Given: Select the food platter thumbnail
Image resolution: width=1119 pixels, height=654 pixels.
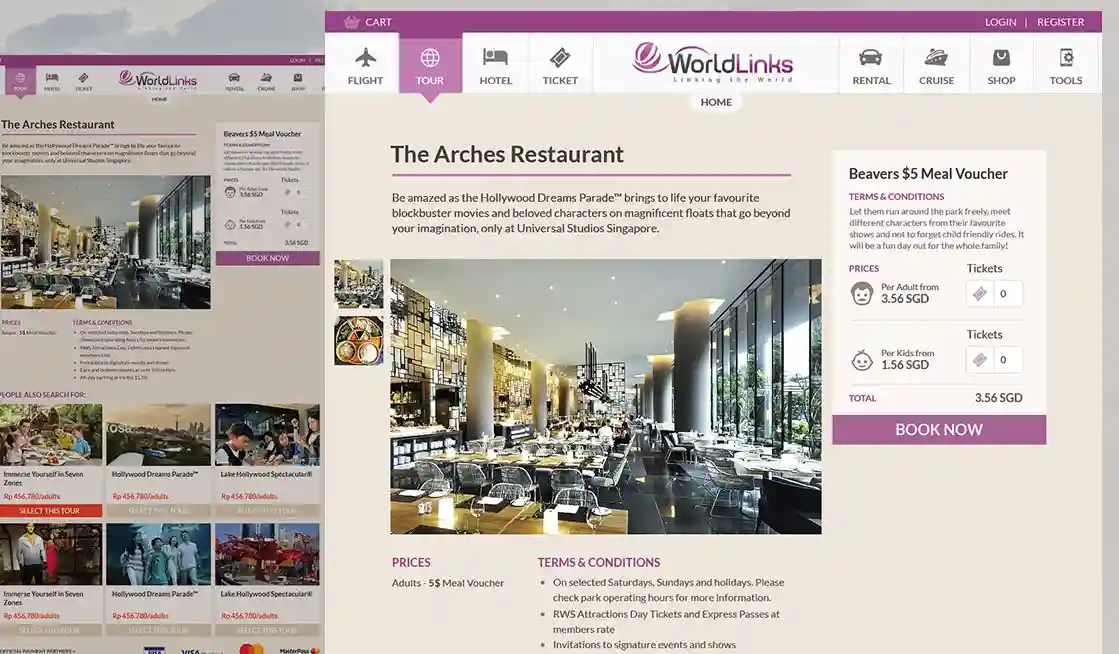Looking at the screenshot, I should tap(358, 341).
